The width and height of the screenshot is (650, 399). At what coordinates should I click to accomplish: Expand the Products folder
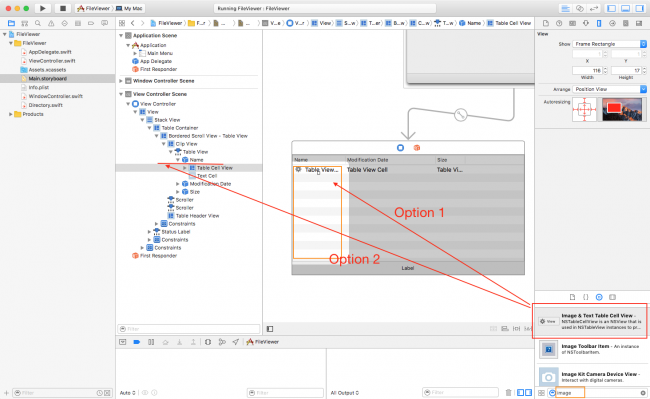(x=11, y=114)
